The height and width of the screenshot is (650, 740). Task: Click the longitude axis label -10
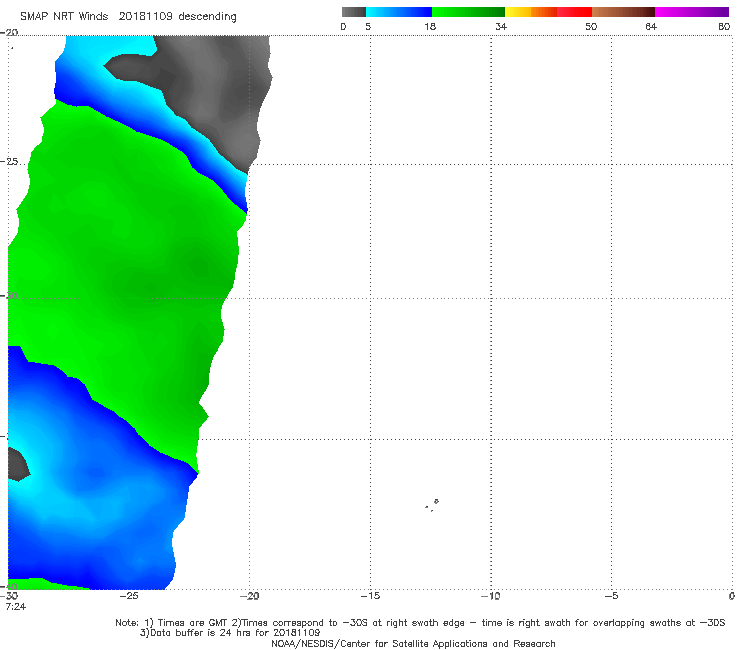point(491,596)
